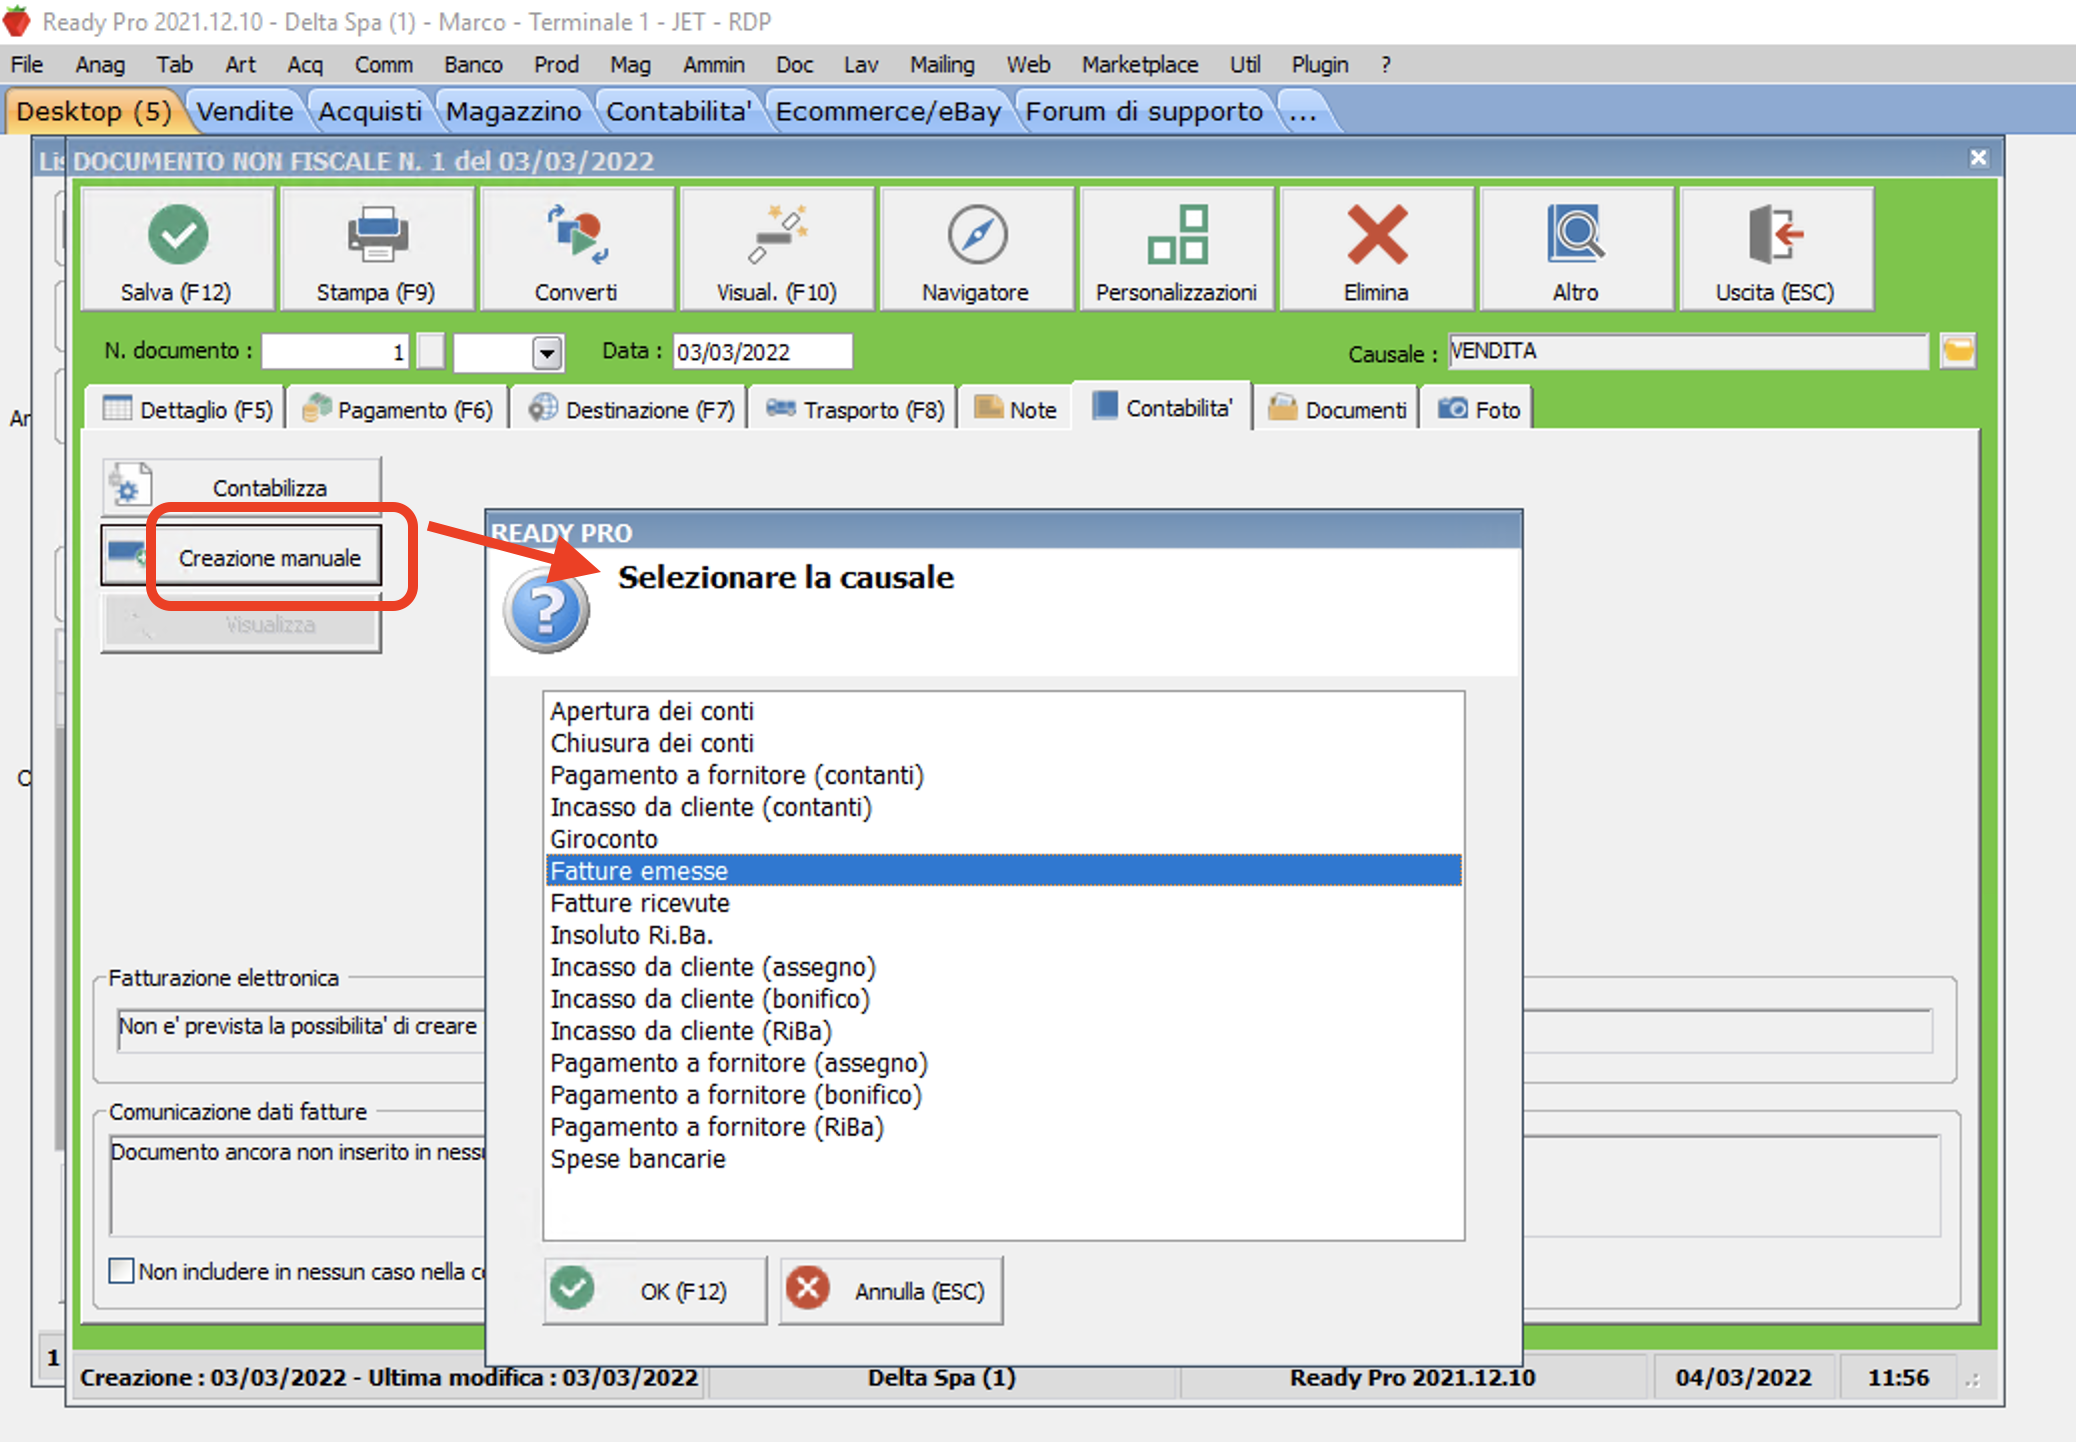Click the blue question mark dialog icon
Viewport: 2076px width, 1442px height.
(x=546, y=610)
